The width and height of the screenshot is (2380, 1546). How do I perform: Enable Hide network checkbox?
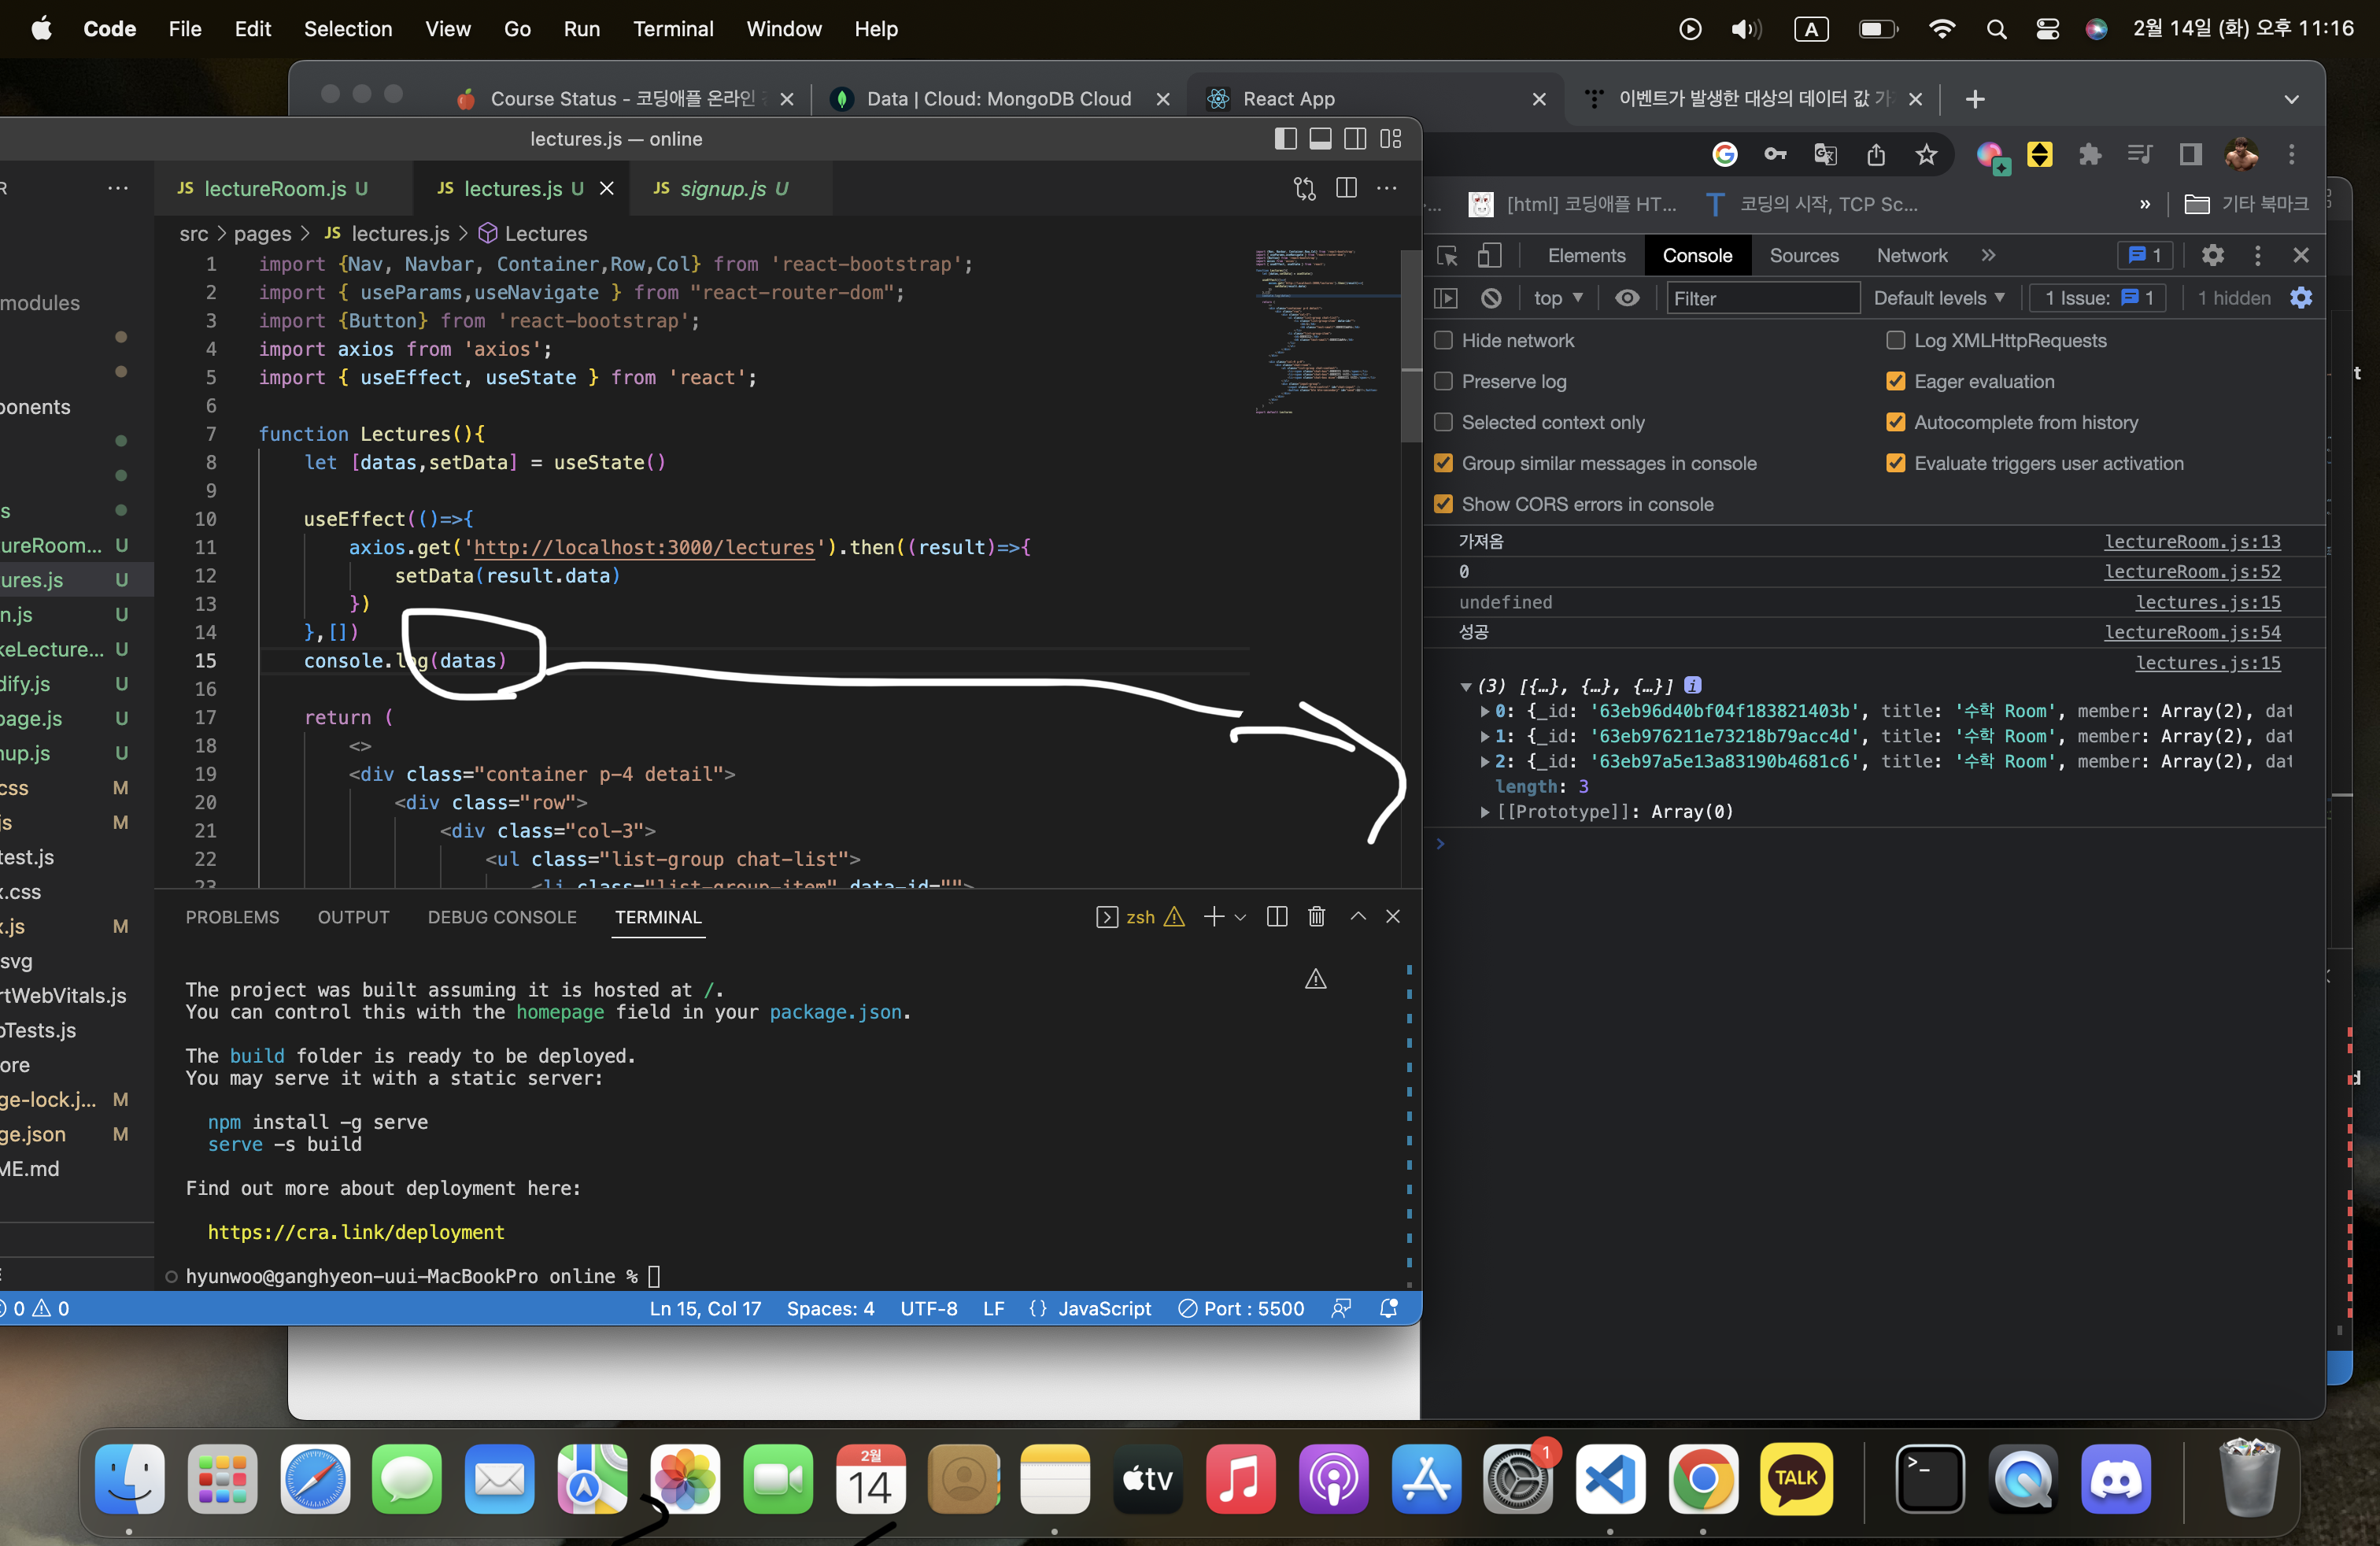[x=1443, y=340]
